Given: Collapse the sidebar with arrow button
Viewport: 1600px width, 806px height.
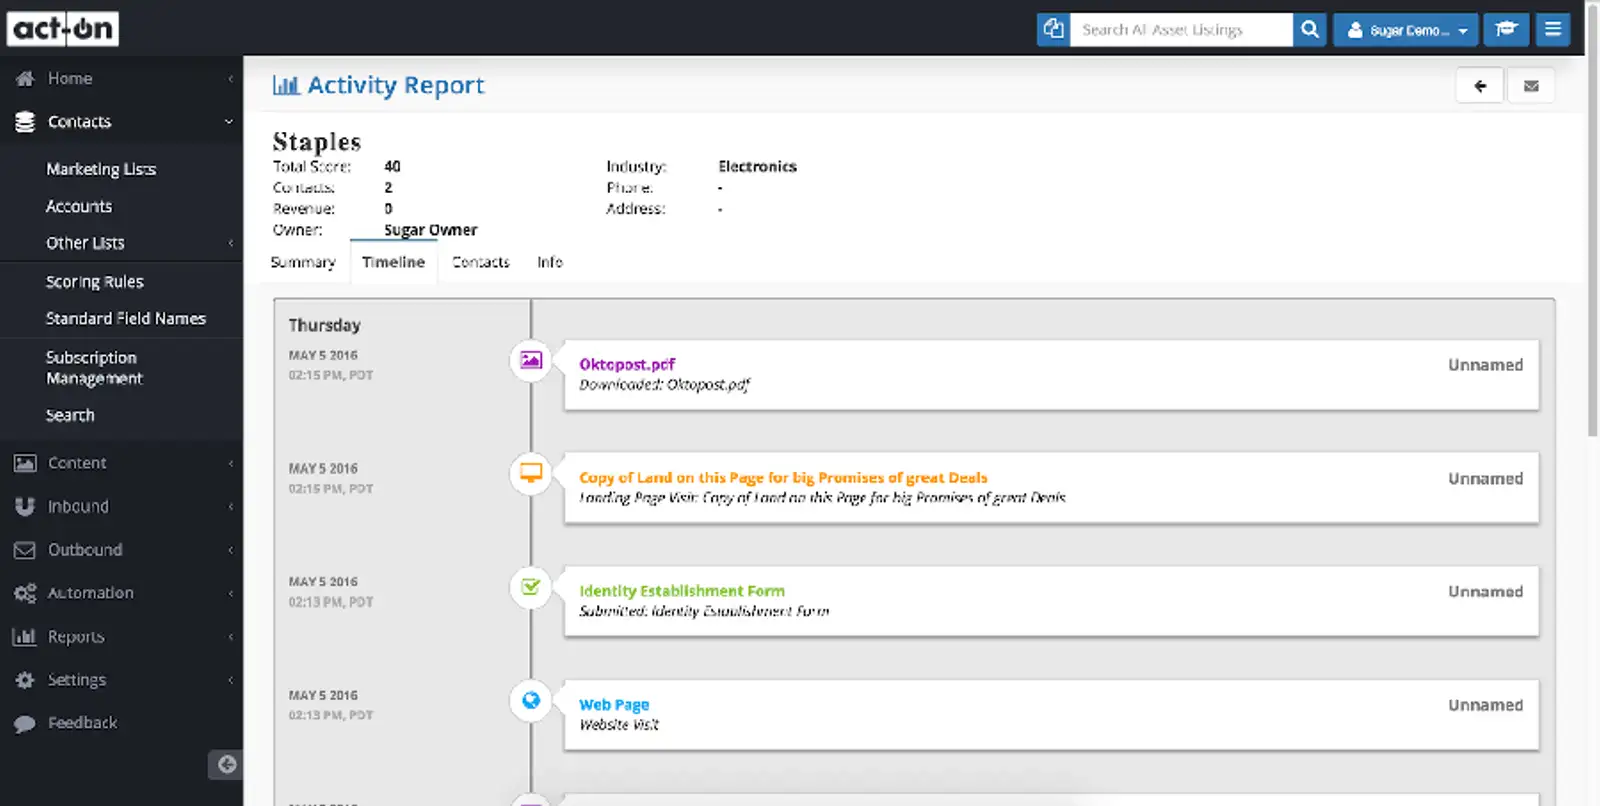Looking at the screenshot, I should click(226, 764).
